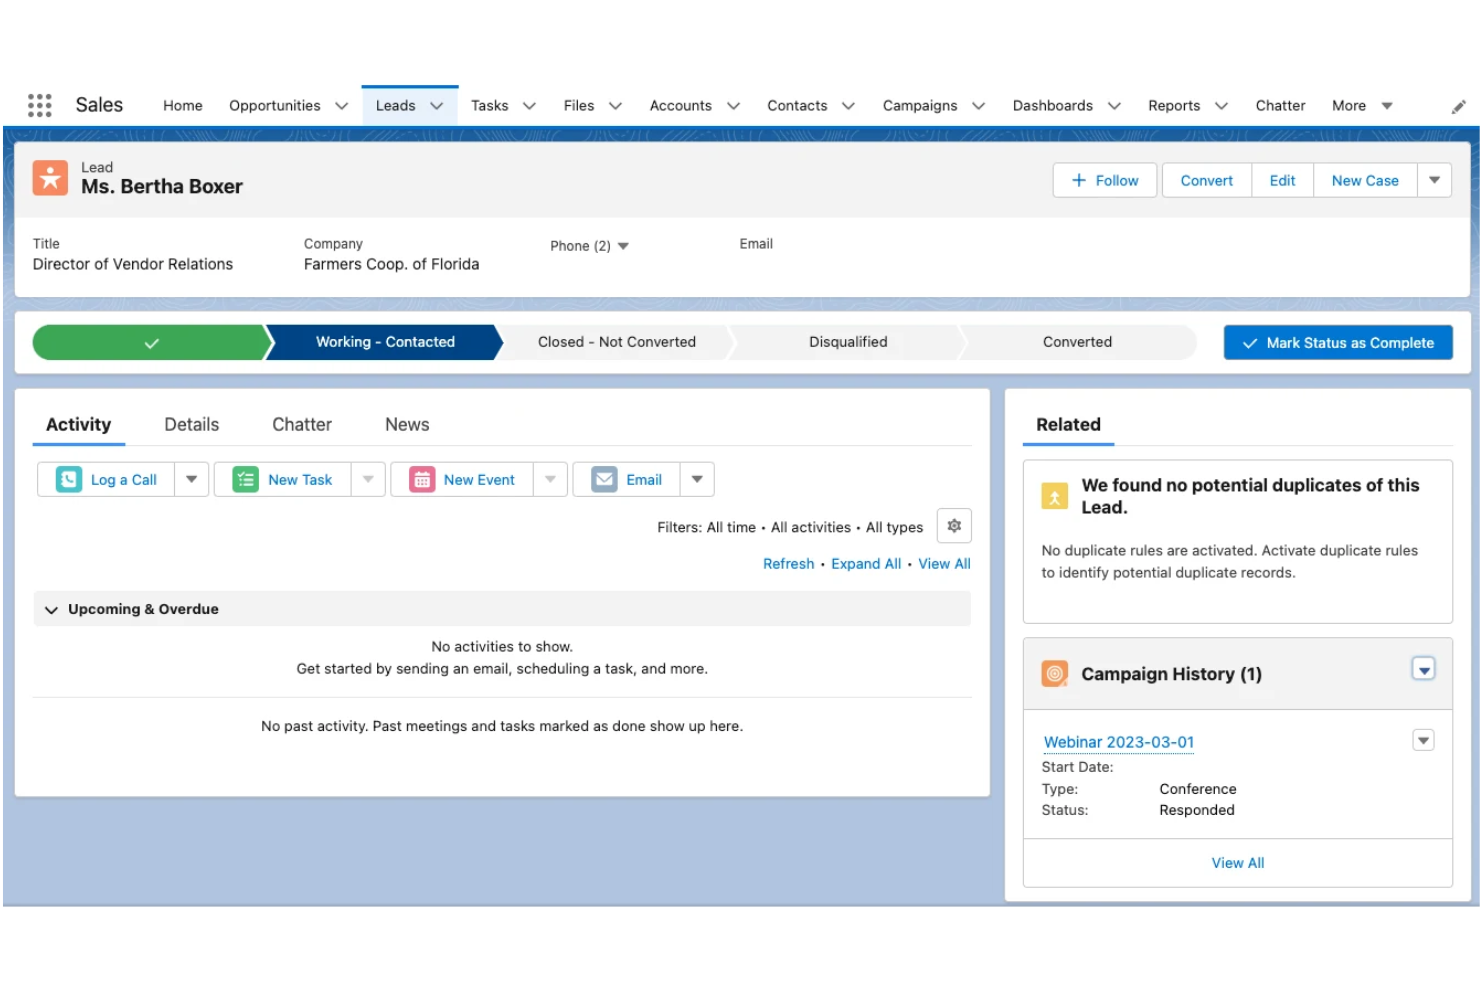Collapse the Upcoming & Overdue section
Image resolution: width=1480 pixels, height=987 pixels.
[51, 608]
